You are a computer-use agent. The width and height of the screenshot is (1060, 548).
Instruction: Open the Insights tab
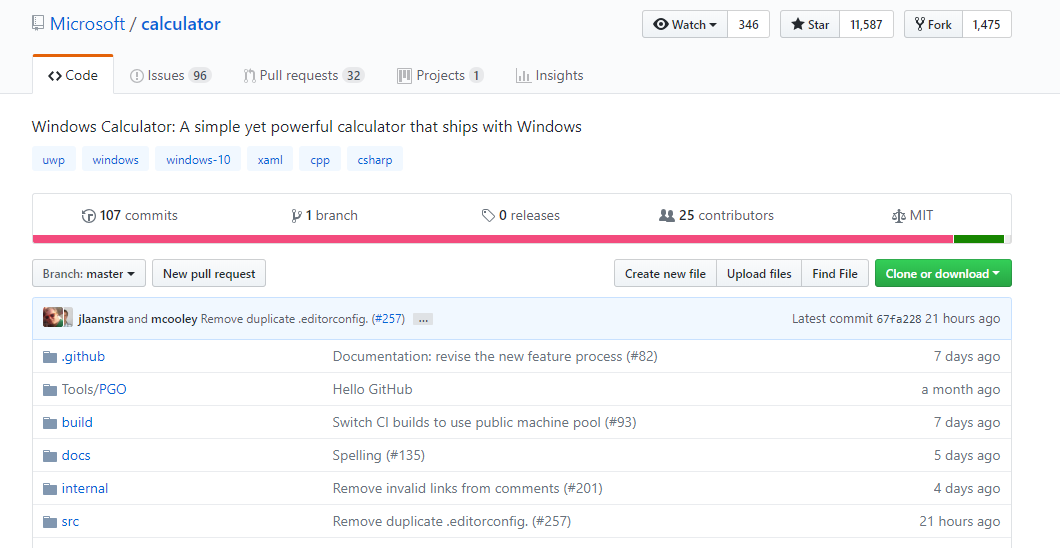550,76
